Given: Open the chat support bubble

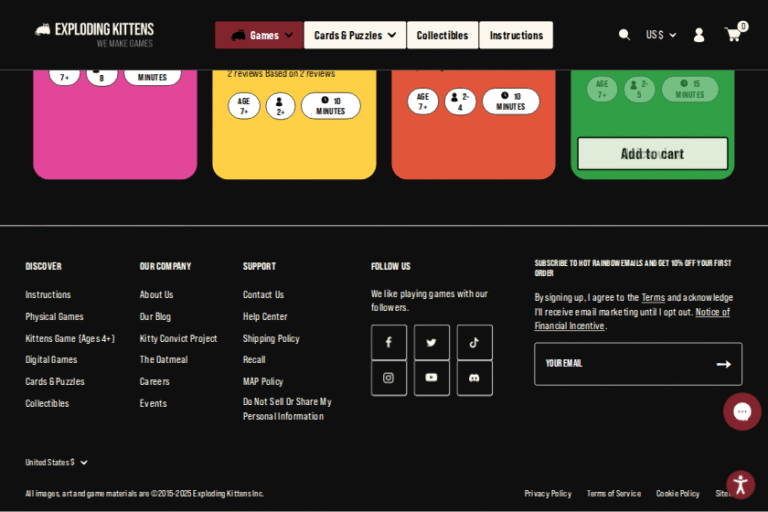Looking at the screenshot, I should pyautogui.click(x=742, y=411).
